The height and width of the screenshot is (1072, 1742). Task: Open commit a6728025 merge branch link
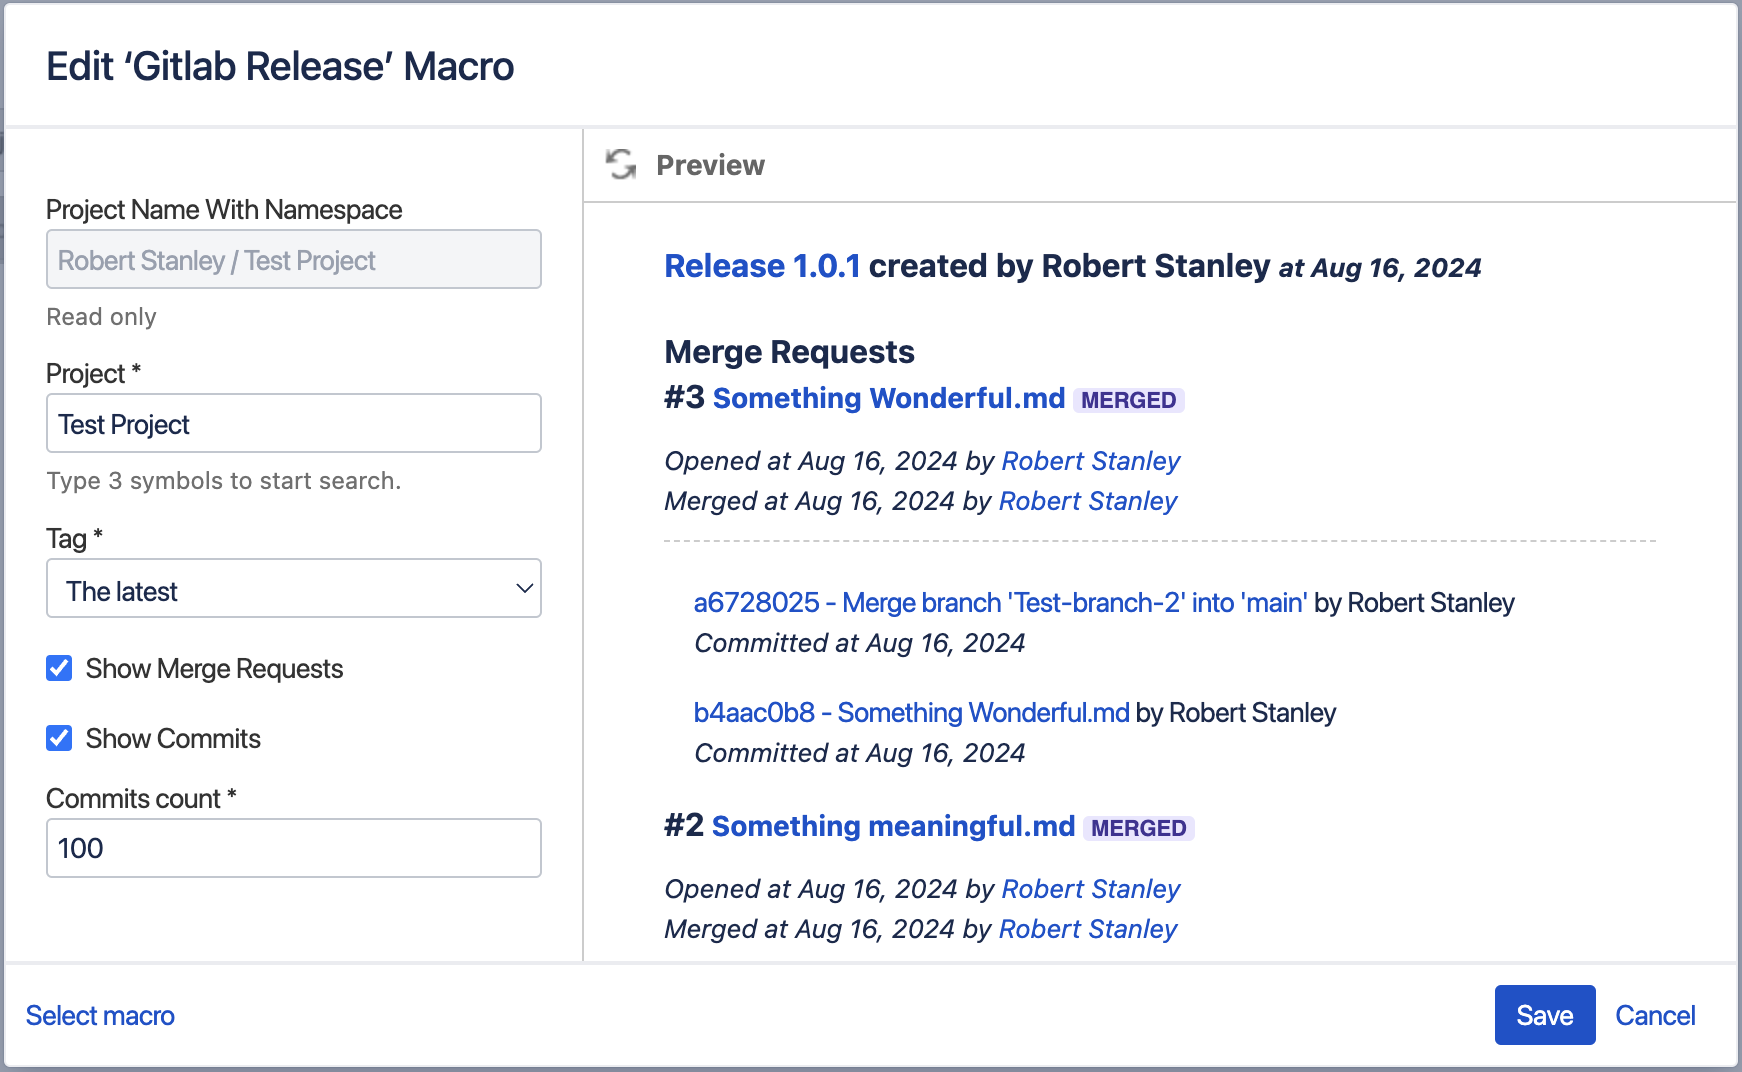[1000, 603]
